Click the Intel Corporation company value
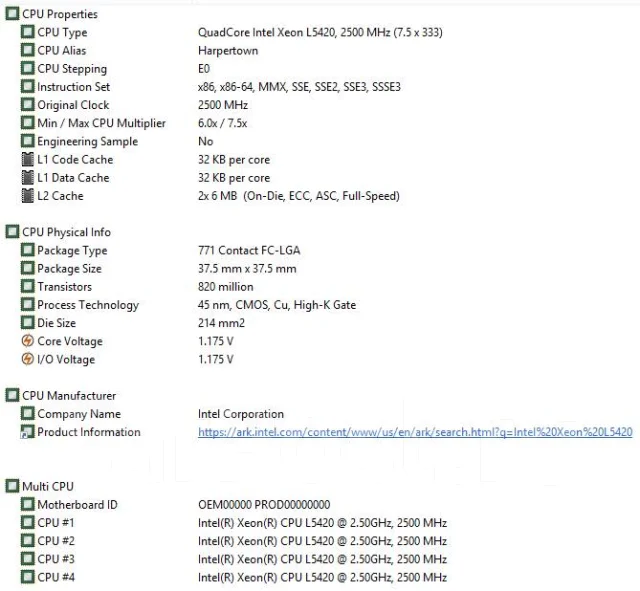Image resolution: width=640 pixels, height=591 pixels. [240, 414]
